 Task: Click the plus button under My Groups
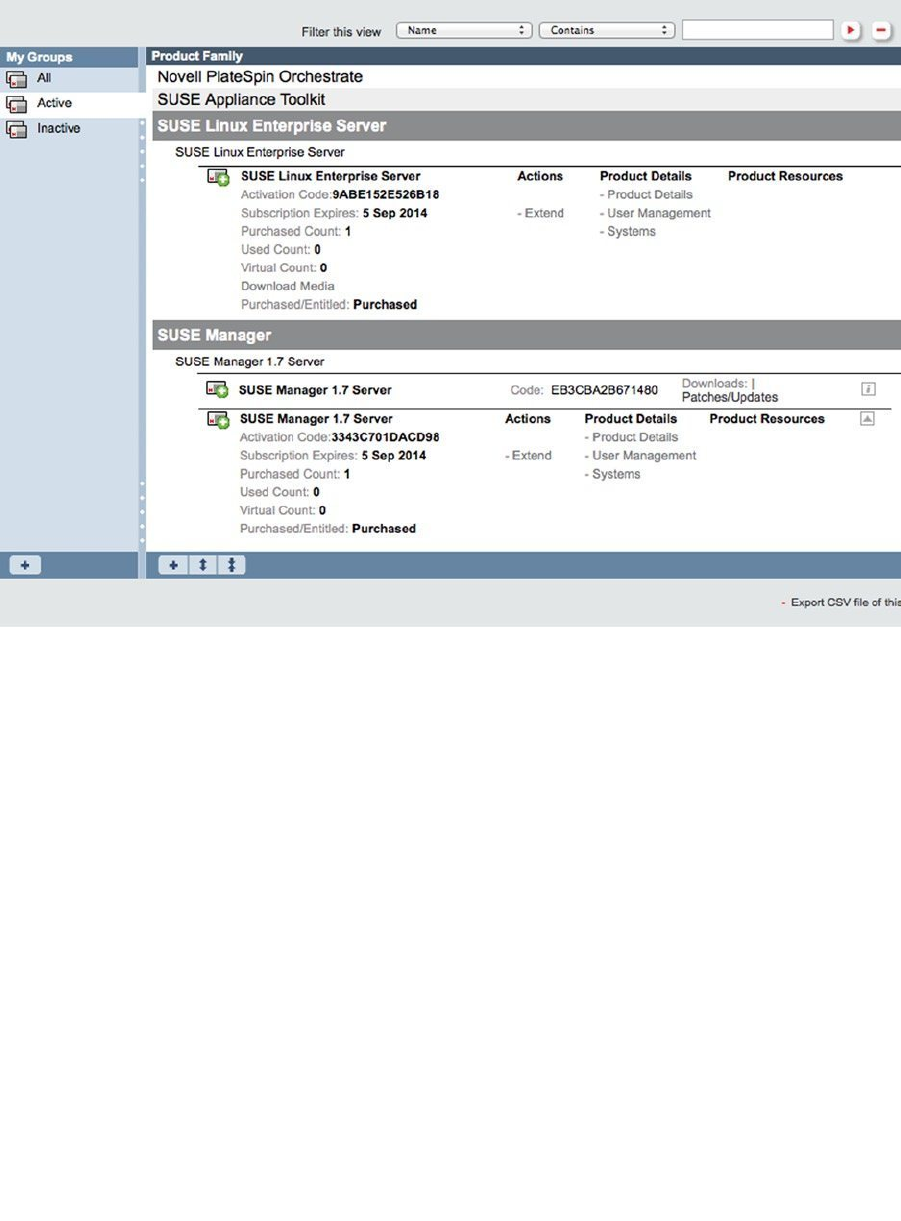click(25, 565)
